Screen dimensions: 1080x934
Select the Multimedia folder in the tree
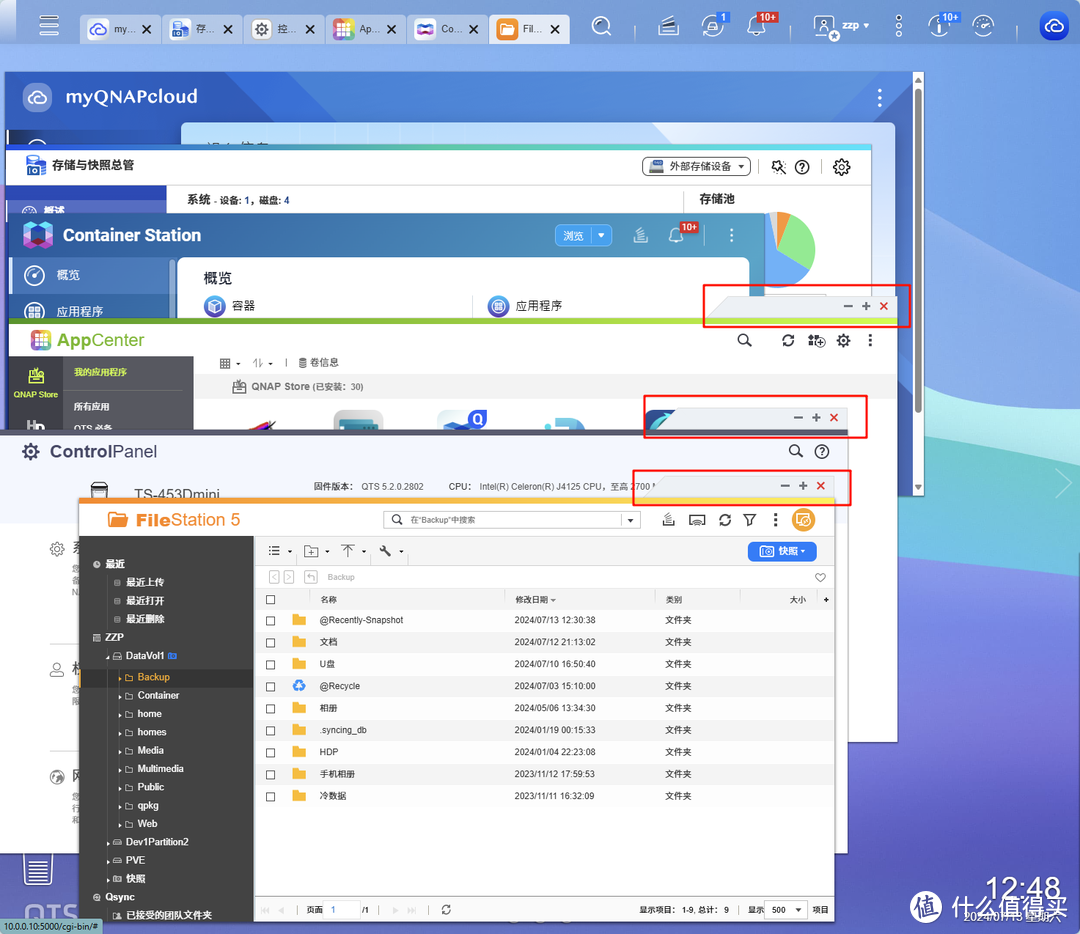click(x=160, y=769)
